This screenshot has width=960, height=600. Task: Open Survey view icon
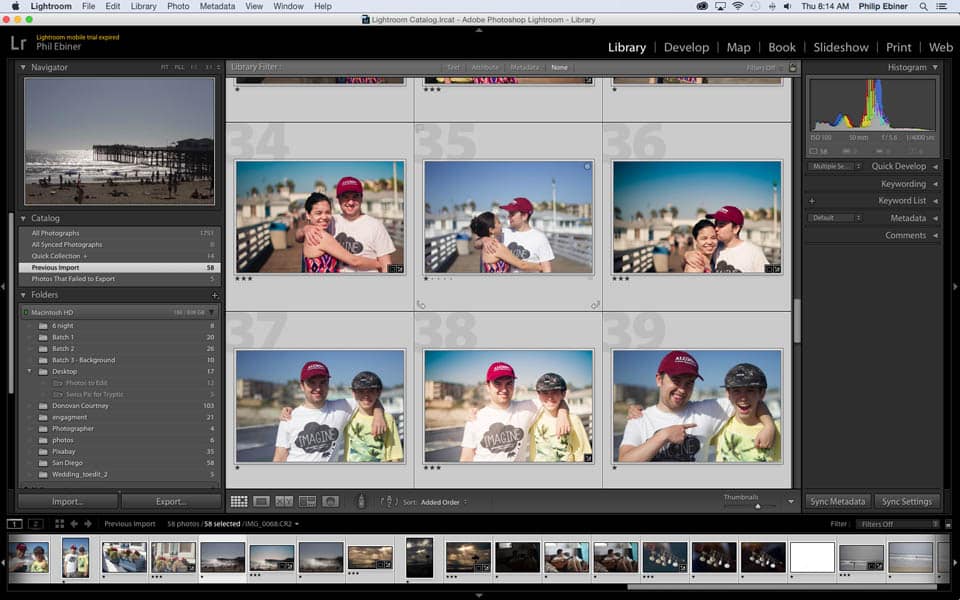tap(307, 501)
